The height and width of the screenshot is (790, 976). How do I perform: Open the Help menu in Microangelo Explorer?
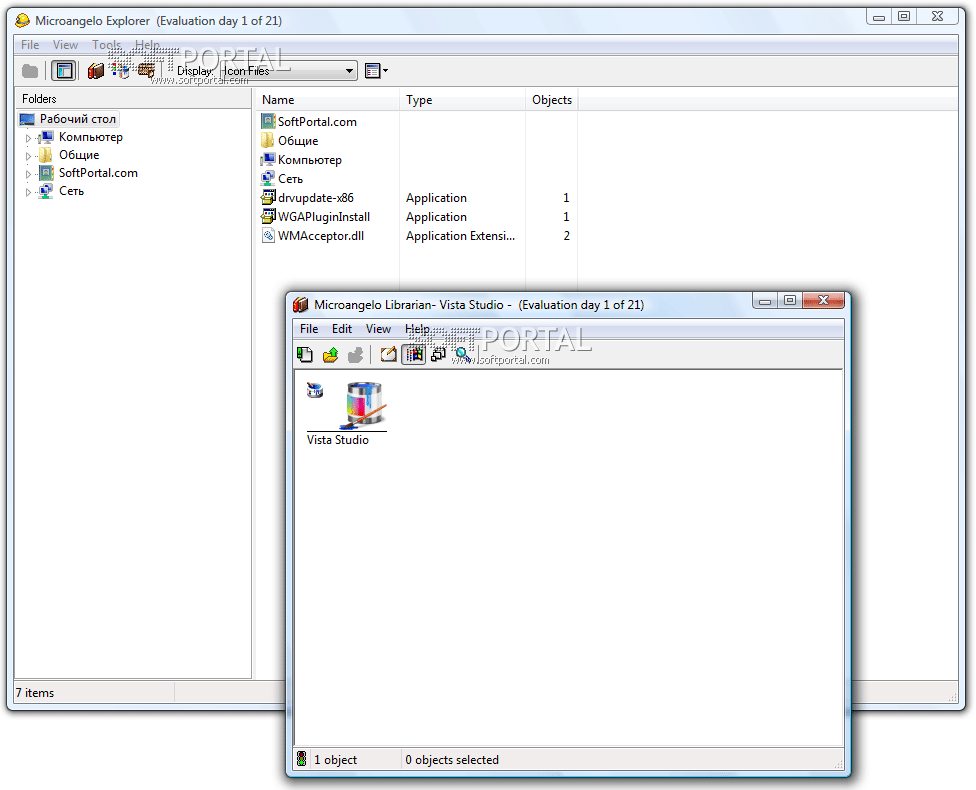tap(147, 45)
